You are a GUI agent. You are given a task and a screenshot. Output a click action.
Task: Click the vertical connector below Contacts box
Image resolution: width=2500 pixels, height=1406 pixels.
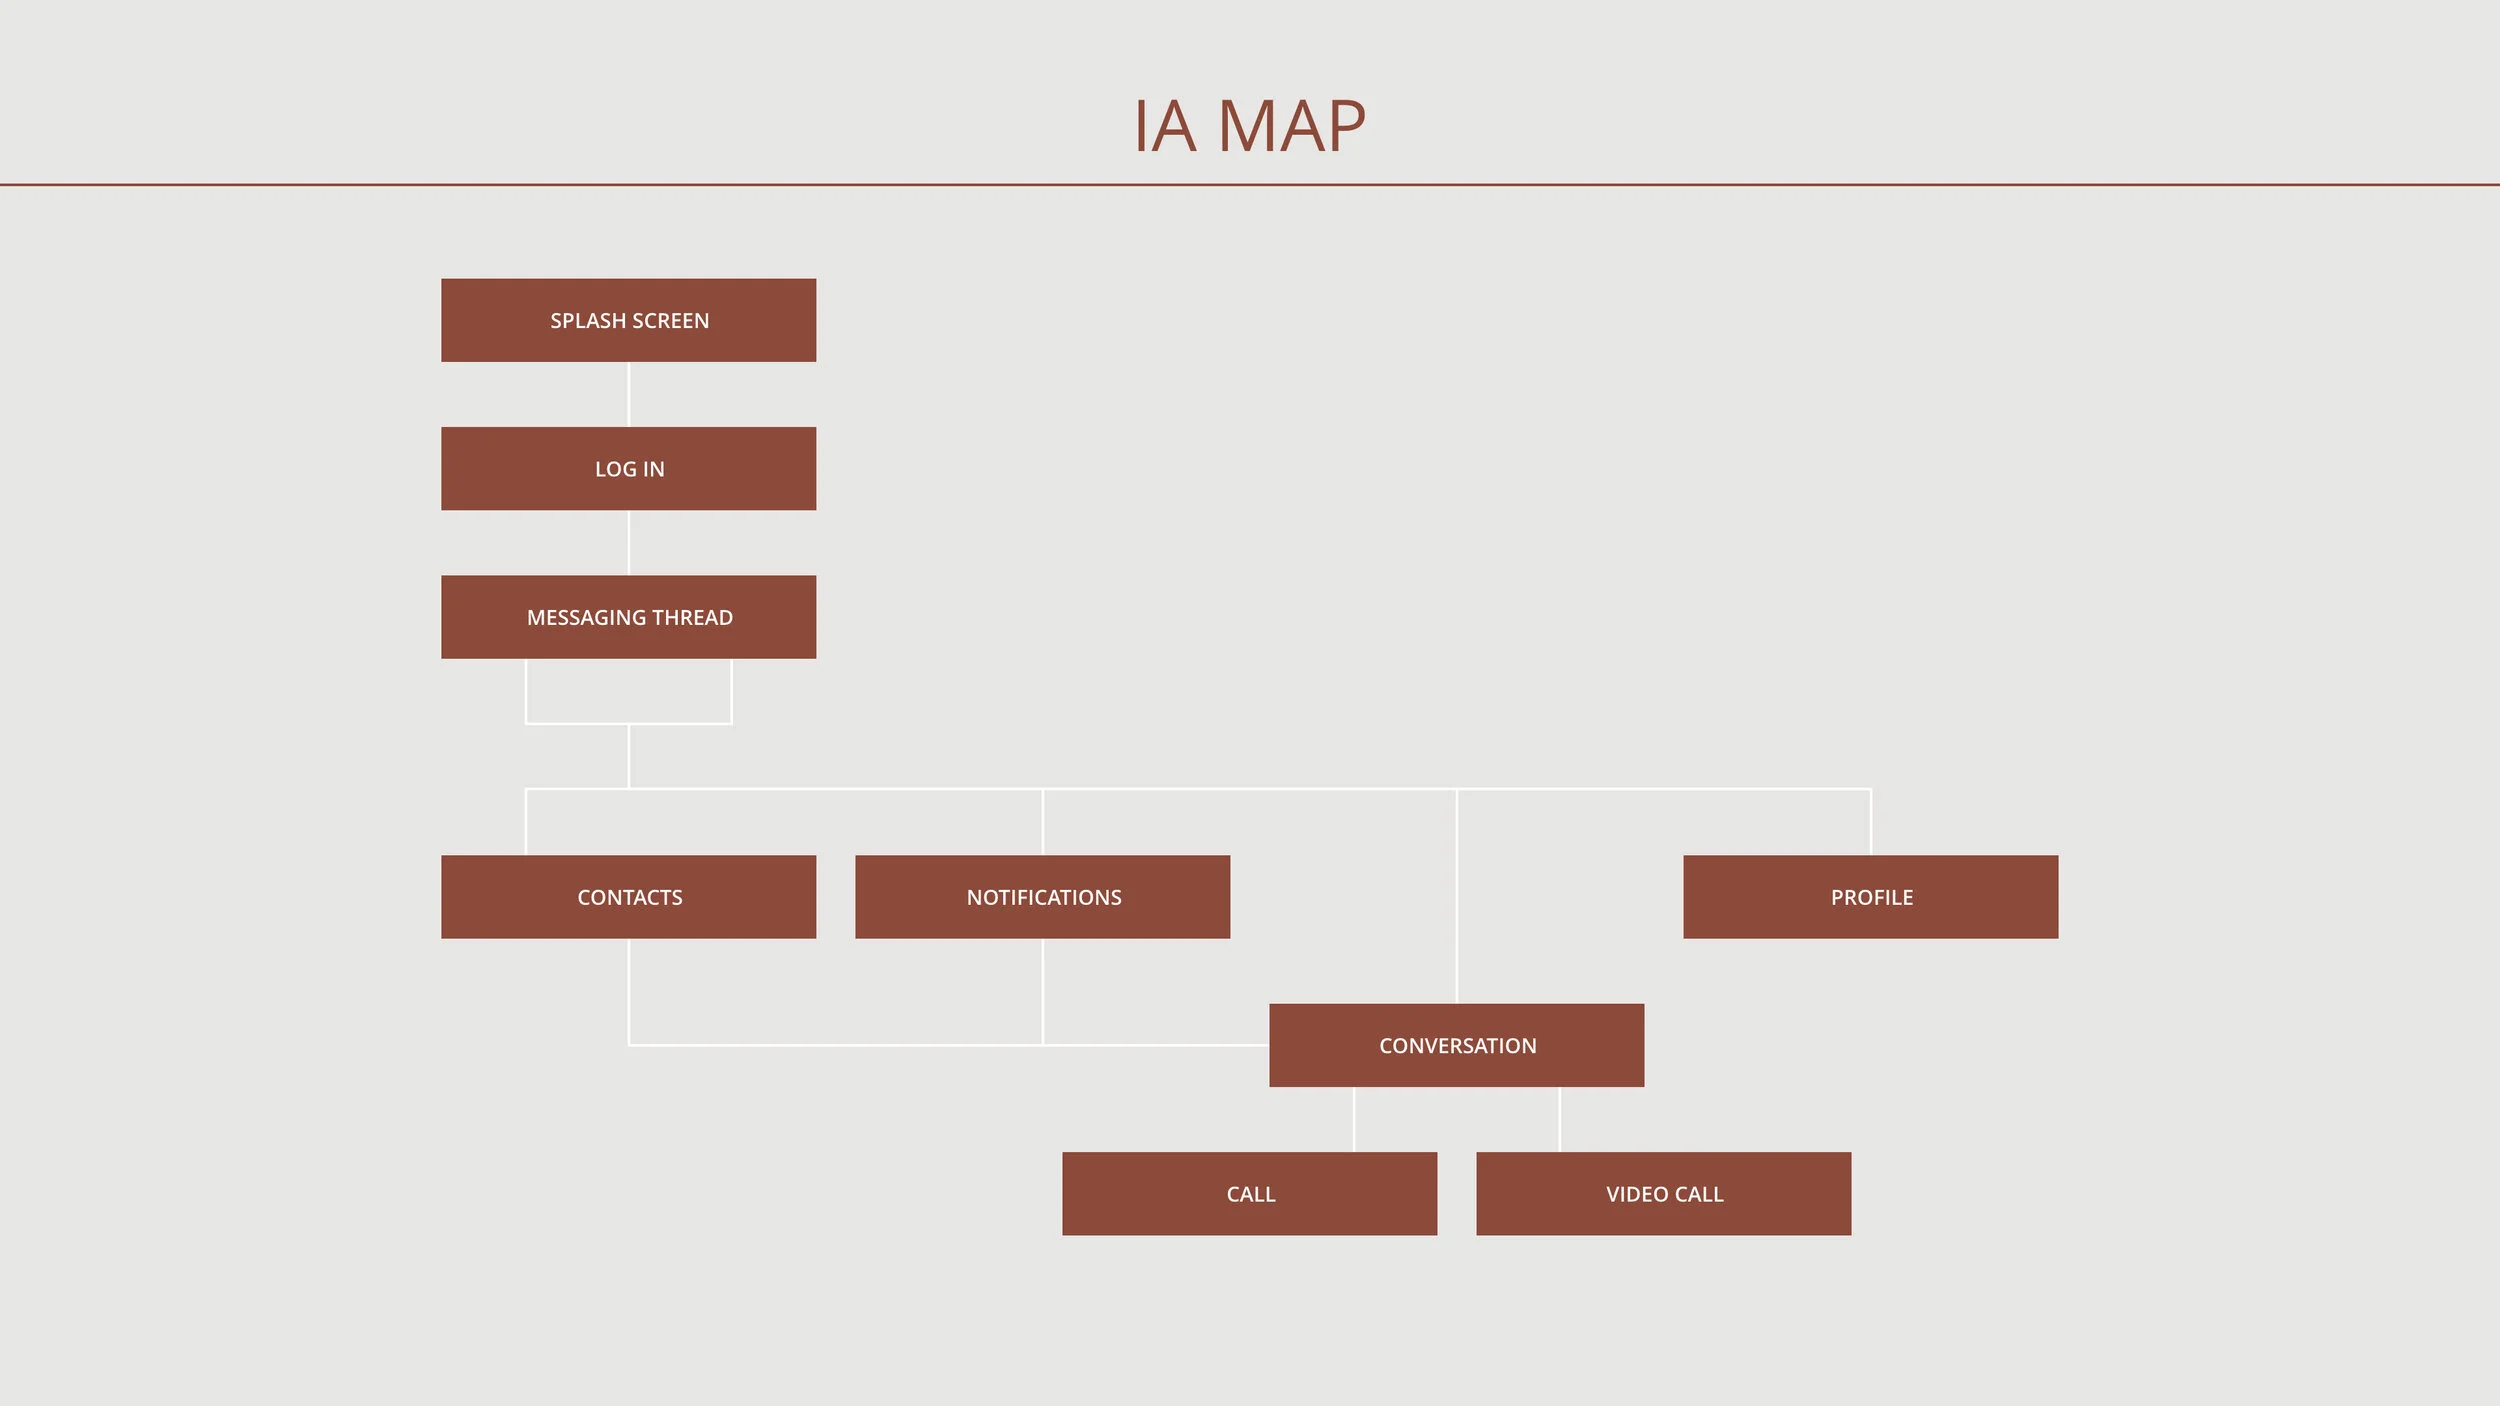coord(628,990)
